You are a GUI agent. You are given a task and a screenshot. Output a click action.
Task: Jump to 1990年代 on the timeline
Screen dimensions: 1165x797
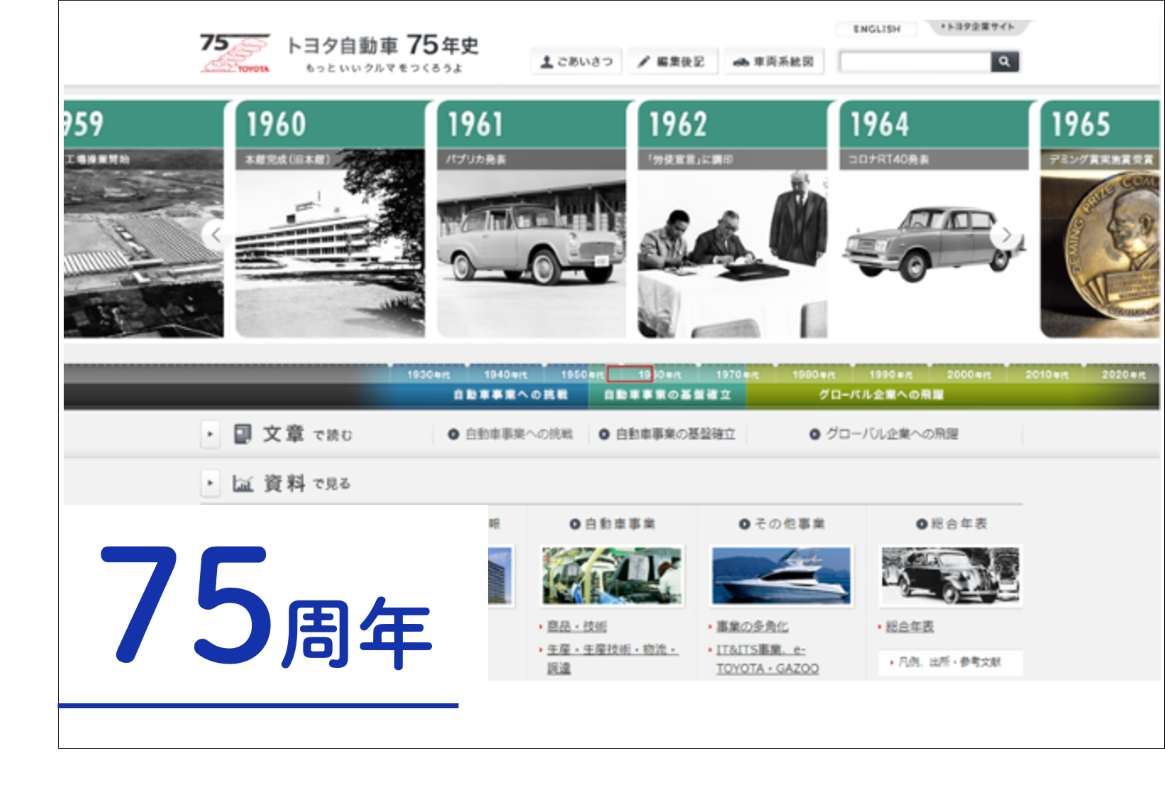pos(891,374)
